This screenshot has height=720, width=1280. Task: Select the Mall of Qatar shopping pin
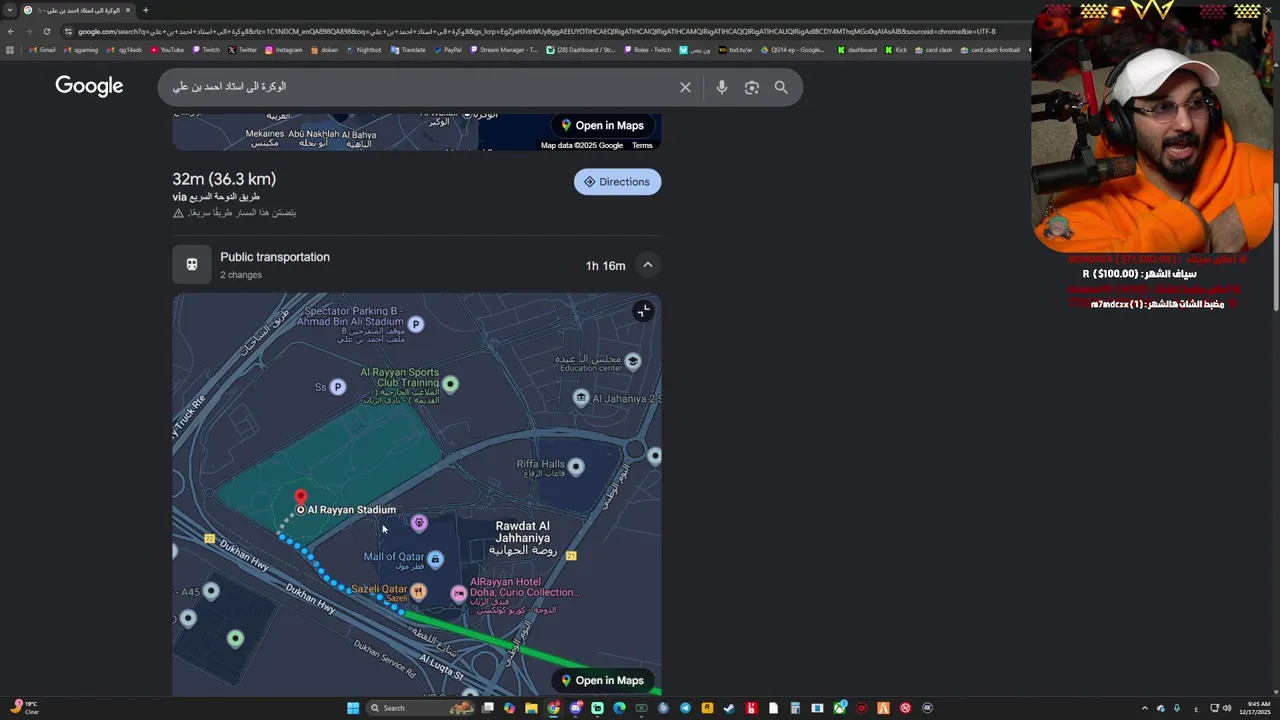(x=435, y=559)
